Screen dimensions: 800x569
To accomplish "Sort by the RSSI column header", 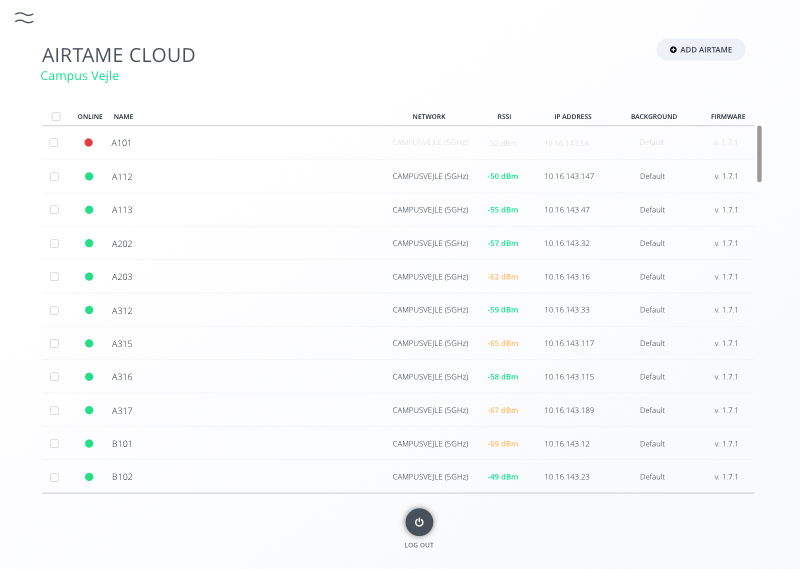I will [504, 116].
